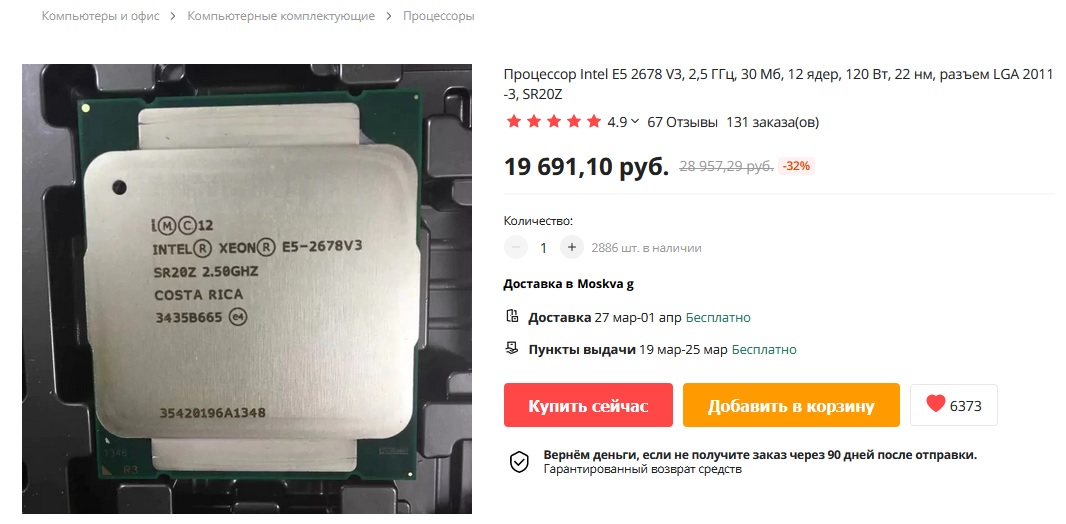
Task: Click the 131 заказа(ов) orders text
Action: point(773,122)
